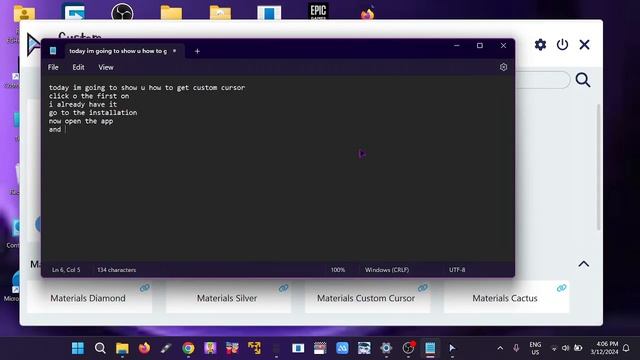
Task: Open the notifications bell
Action: 626,348
